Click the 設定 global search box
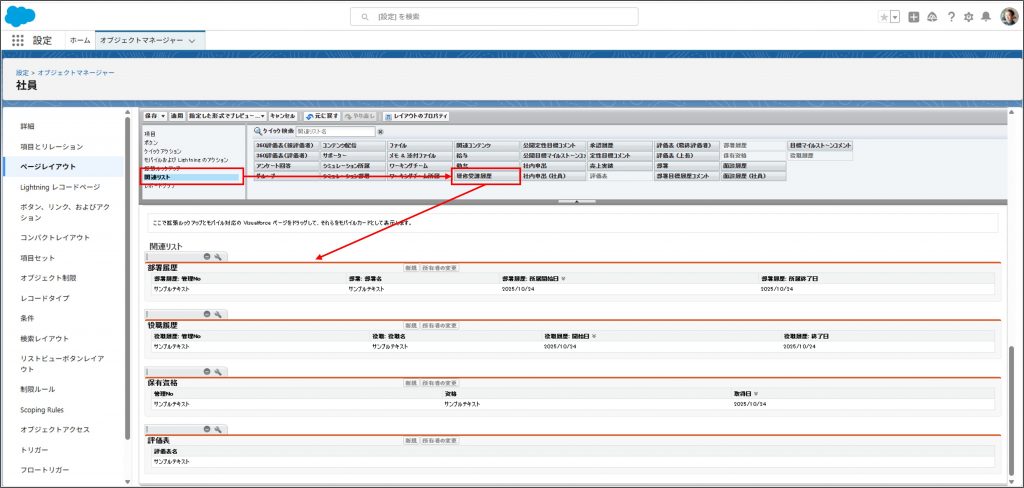Image resolution: width=1024 pixels, height=488 pixels. (x=512, y=17)
